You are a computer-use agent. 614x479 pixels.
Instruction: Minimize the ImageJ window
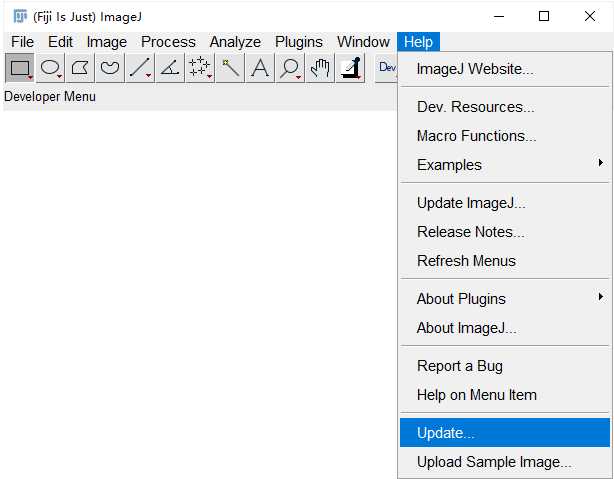pyautogui.click(x=499, y=16)
